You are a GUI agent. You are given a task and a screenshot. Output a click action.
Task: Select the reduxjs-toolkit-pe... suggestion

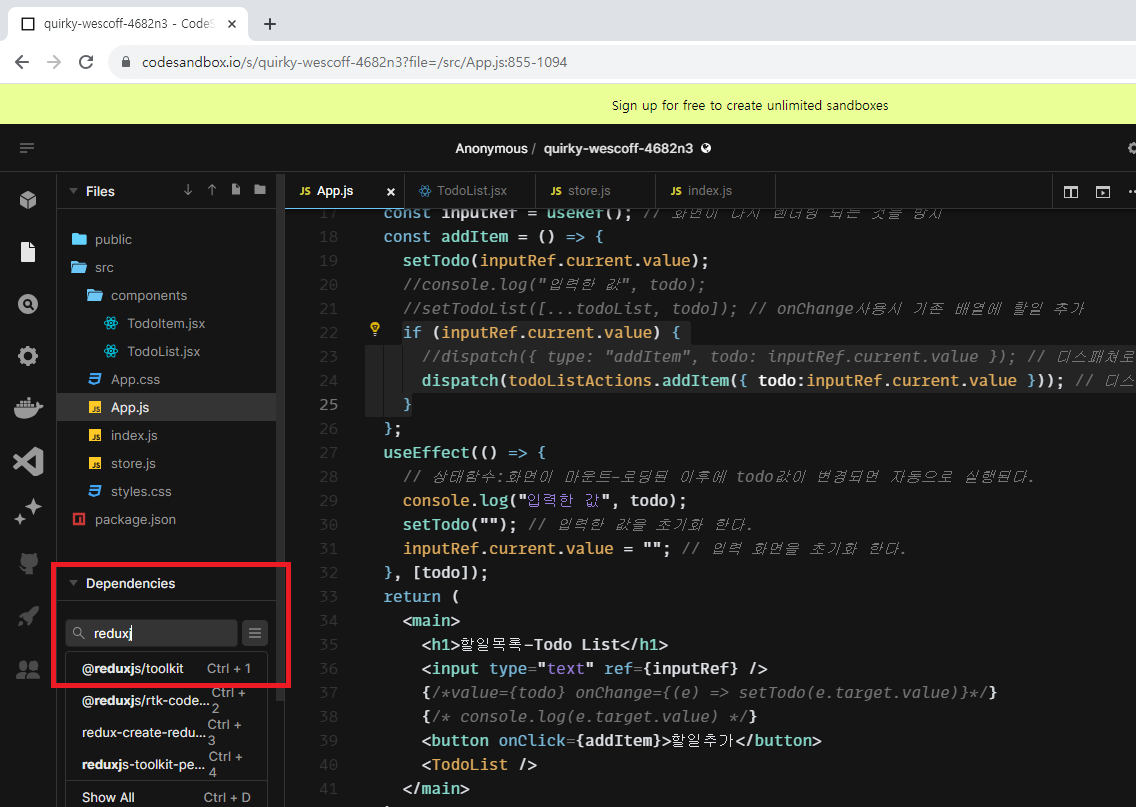pos(167,764)
